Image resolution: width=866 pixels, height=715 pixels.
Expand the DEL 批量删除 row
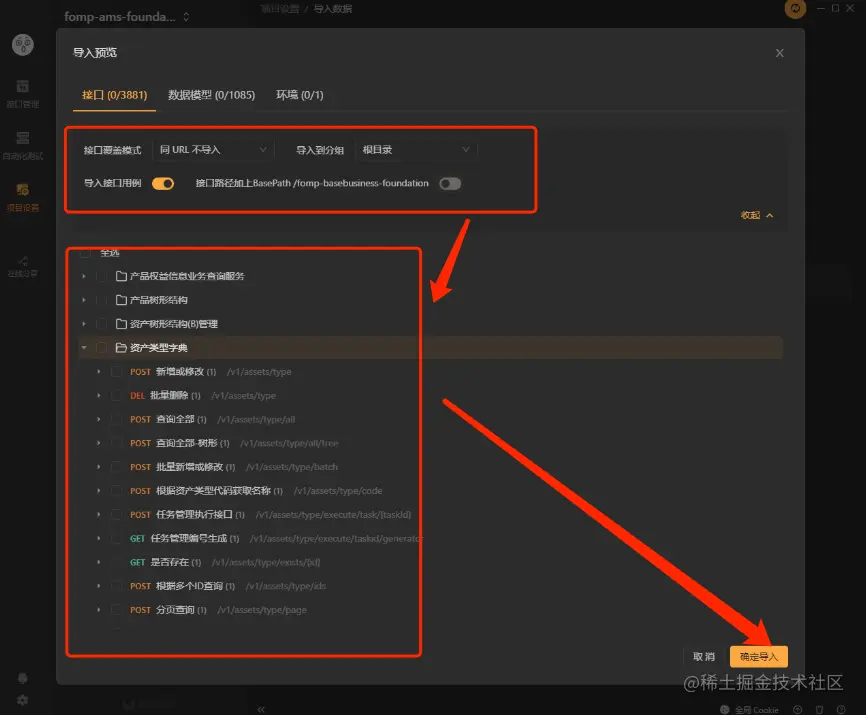click(99, 395)
